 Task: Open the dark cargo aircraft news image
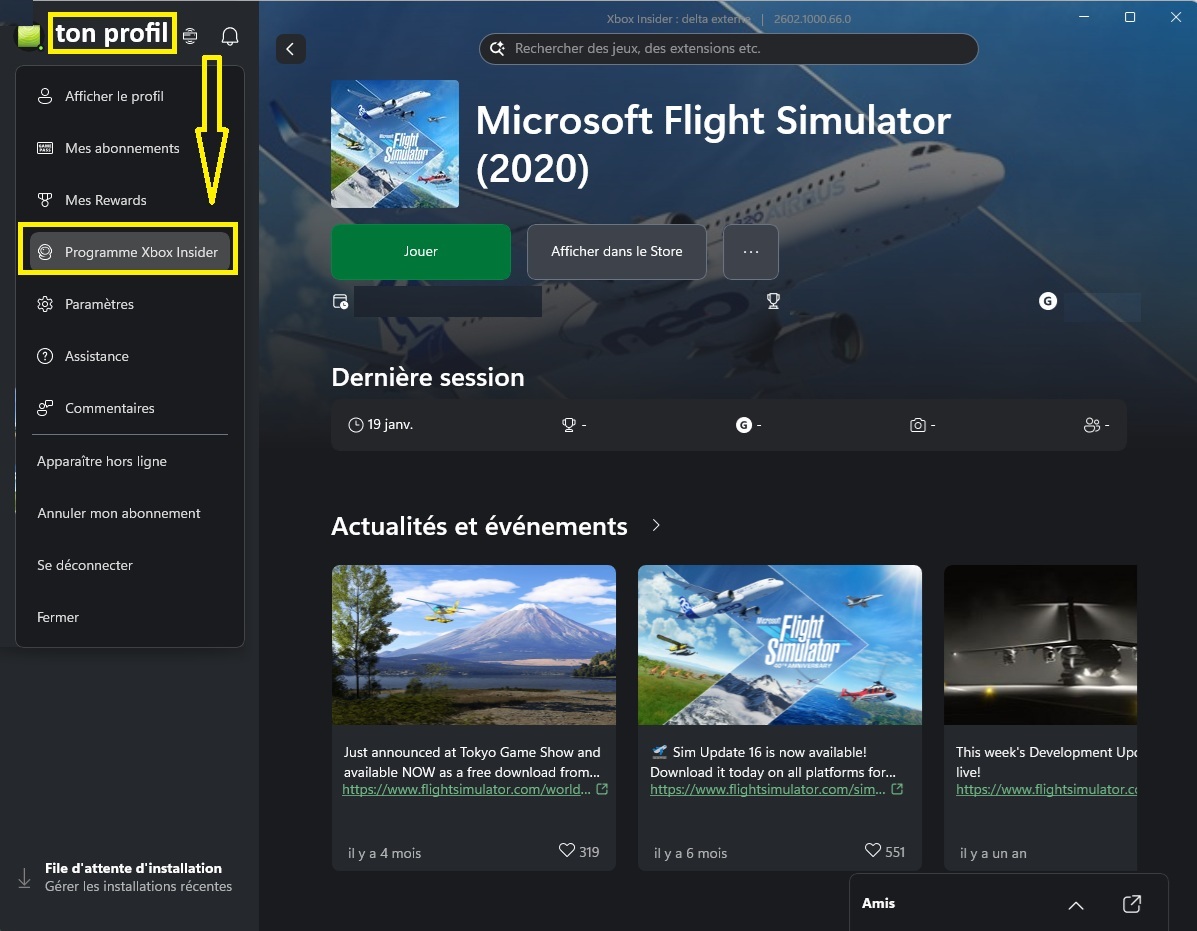tap(1041, 645)
